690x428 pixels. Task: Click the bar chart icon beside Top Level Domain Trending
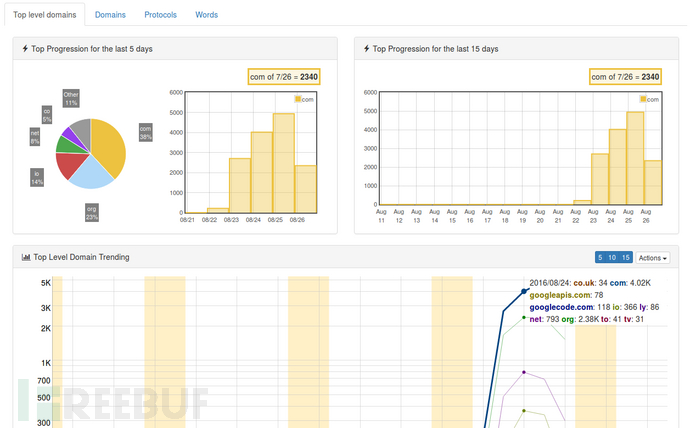[x=26, y=257]
